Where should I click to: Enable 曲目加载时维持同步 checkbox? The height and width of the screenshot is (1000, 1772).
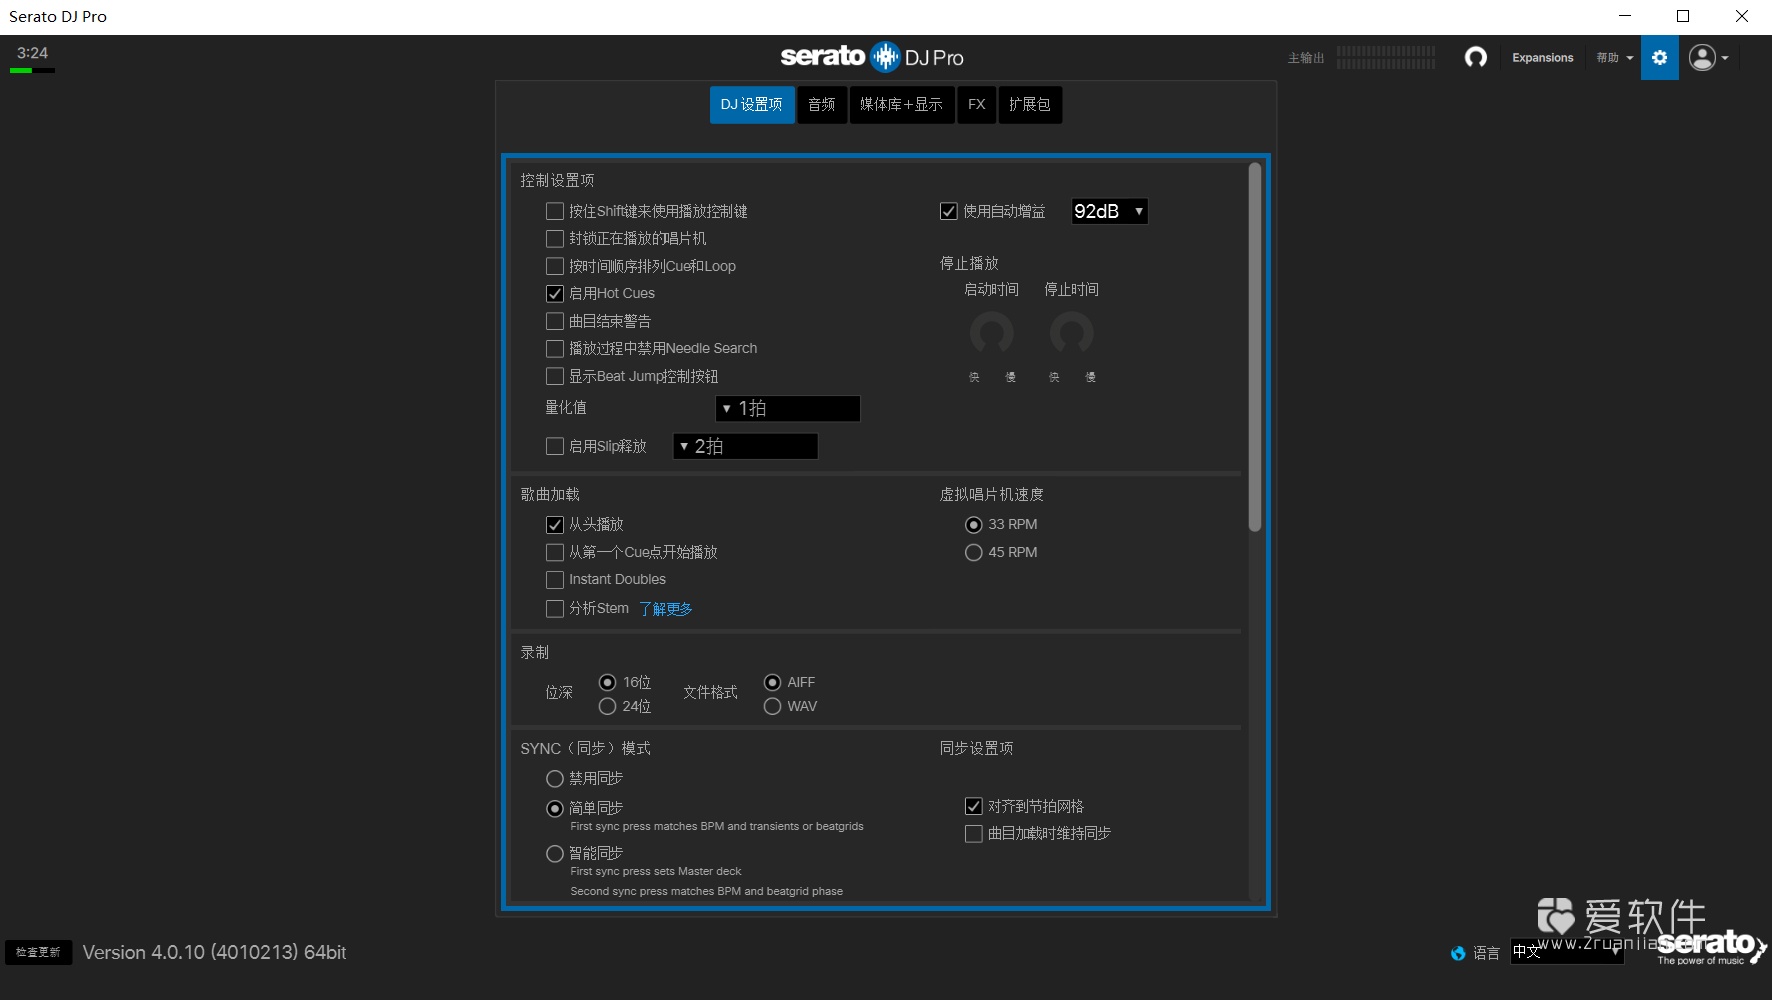pyautogui.click(x=973, y=834)
